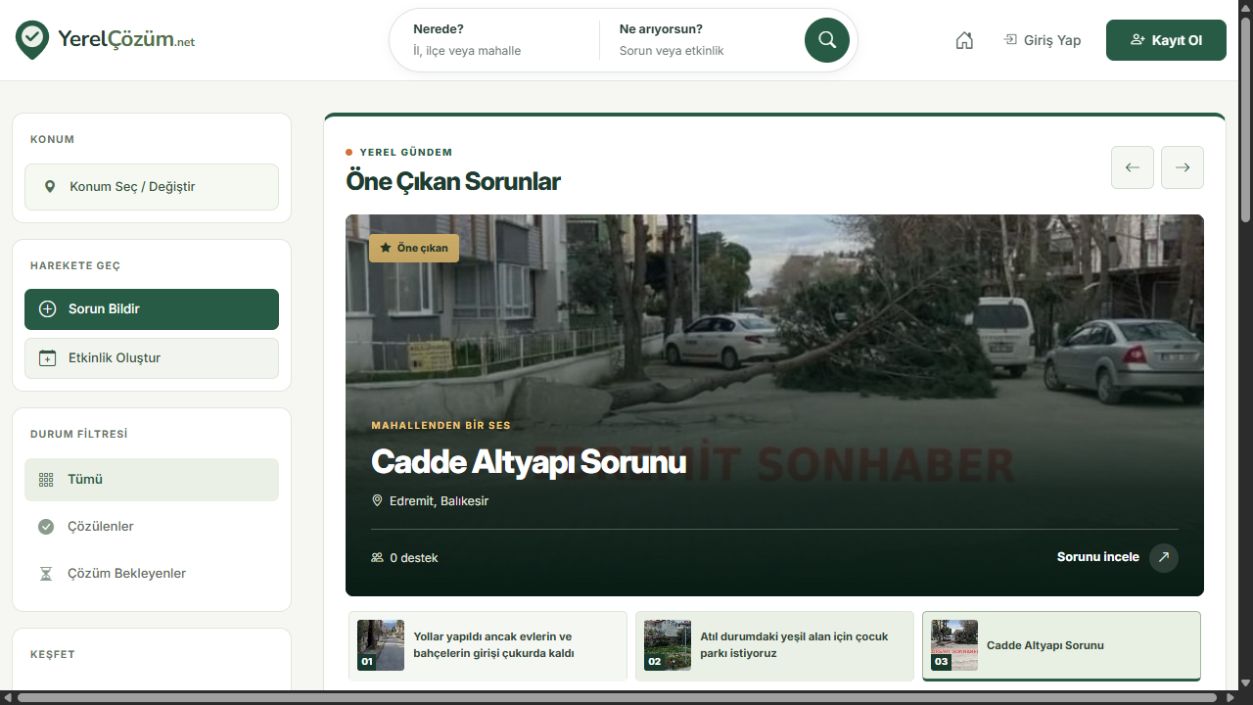Viewport: 1253px width, 705px height.
Task: Select slide 03 Cadde Altyapı Sorunu
Action: [1061, 646]
